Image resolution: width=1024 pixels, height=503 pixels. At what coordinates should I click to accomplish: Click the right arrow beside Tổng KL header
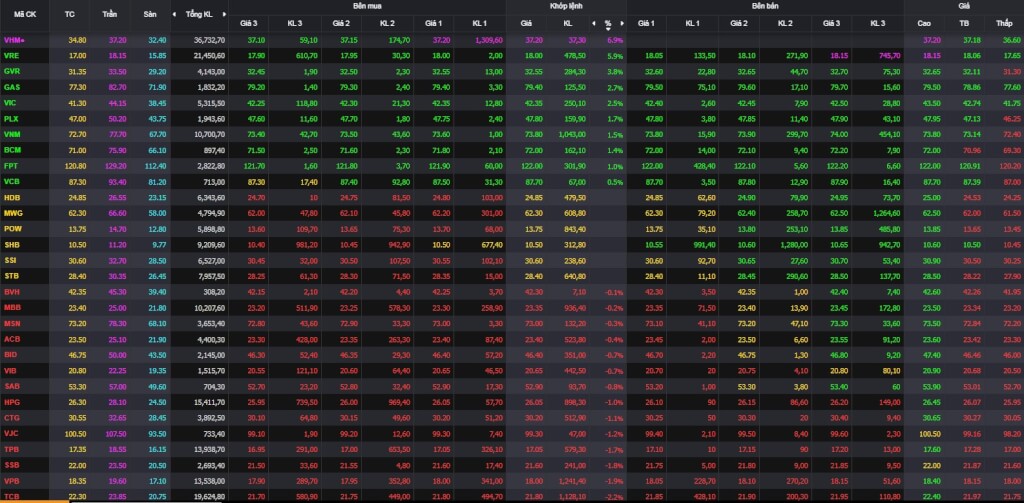point(224,14)
